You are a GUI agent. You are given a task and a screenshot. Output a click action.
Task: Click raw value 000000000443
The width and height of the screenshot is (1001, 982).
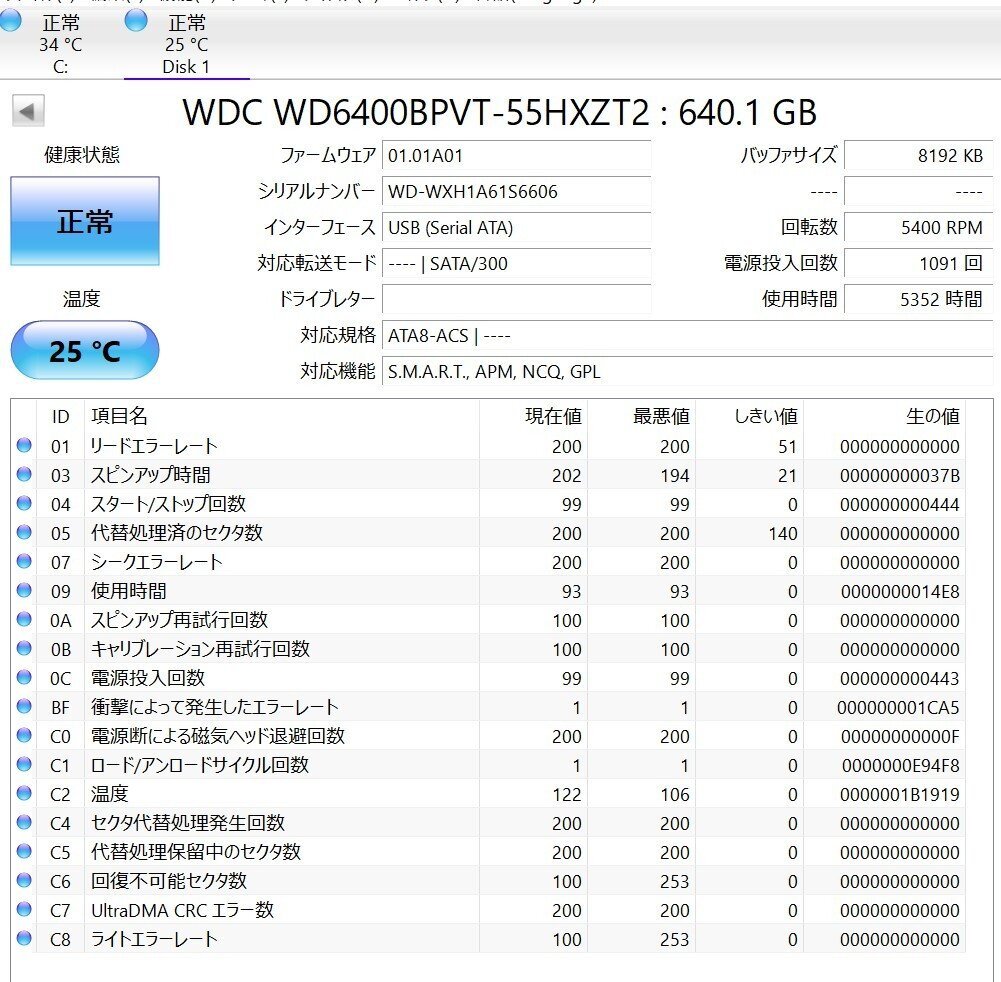click(899, 678)
